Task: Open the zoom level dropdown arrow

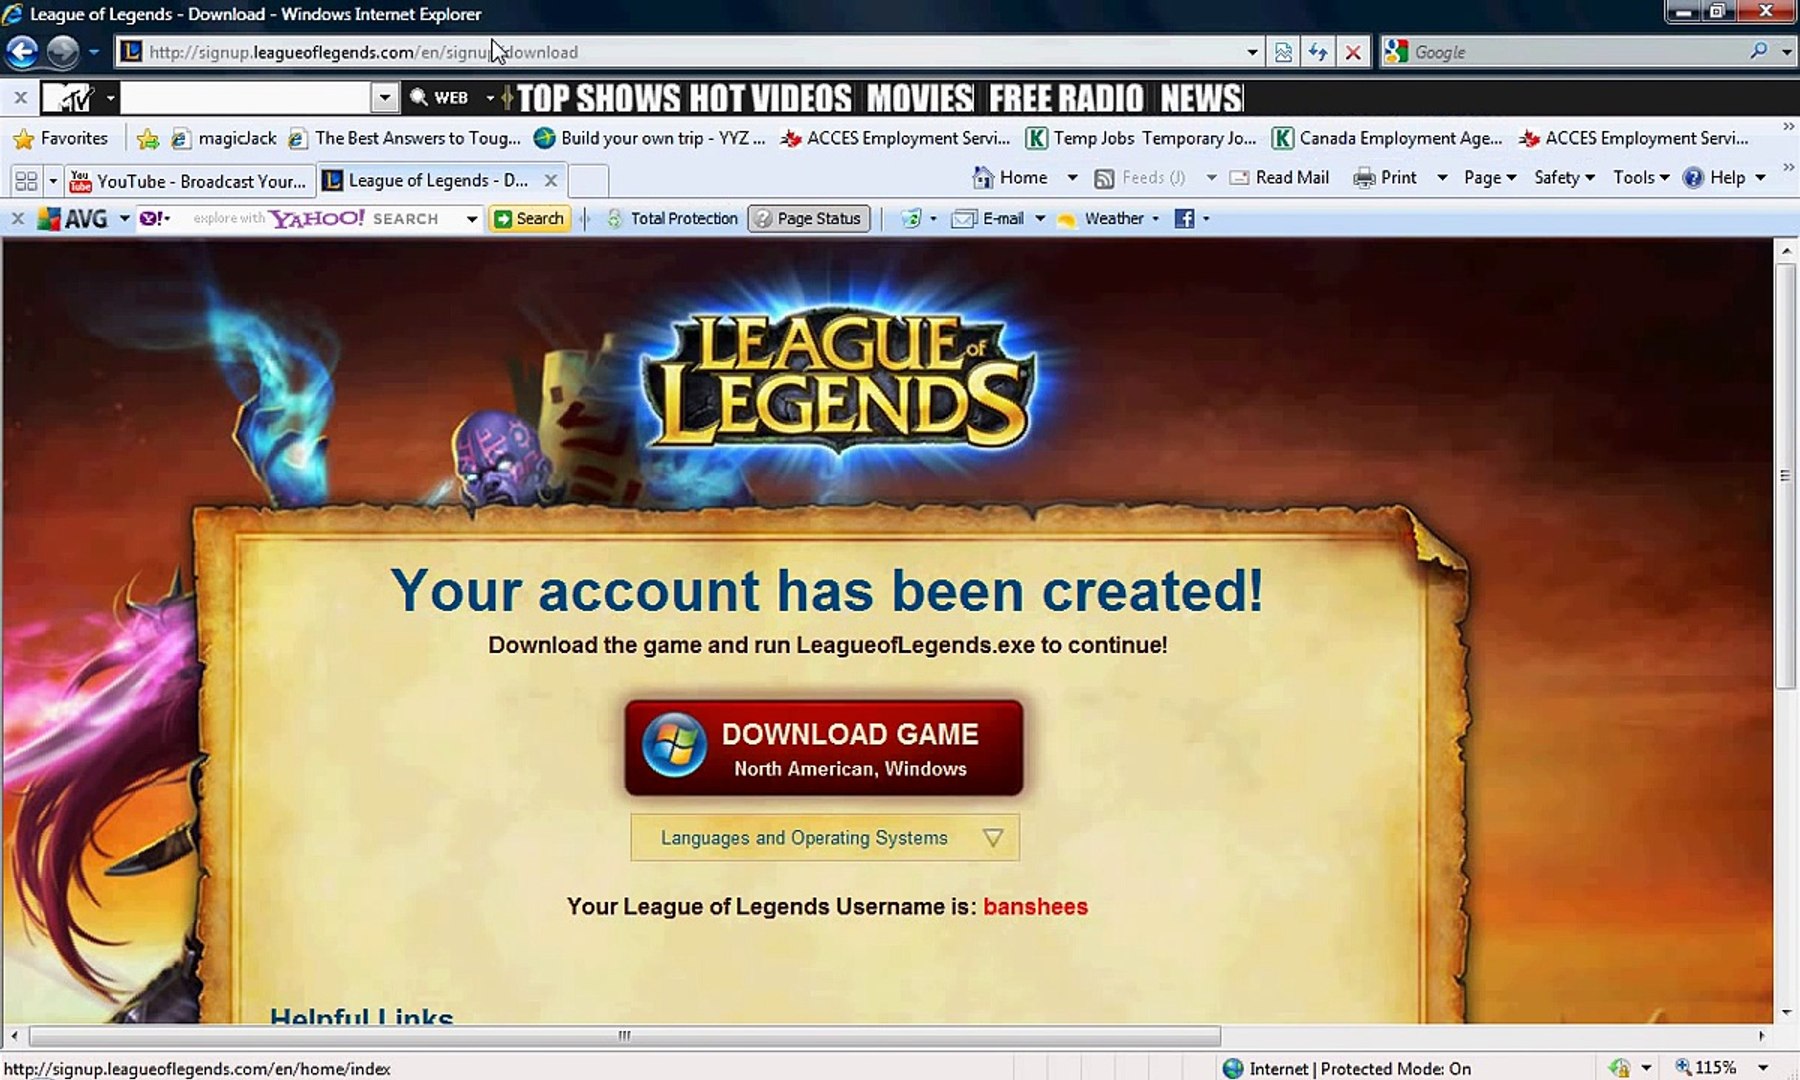Action: coord(1763,1067)
